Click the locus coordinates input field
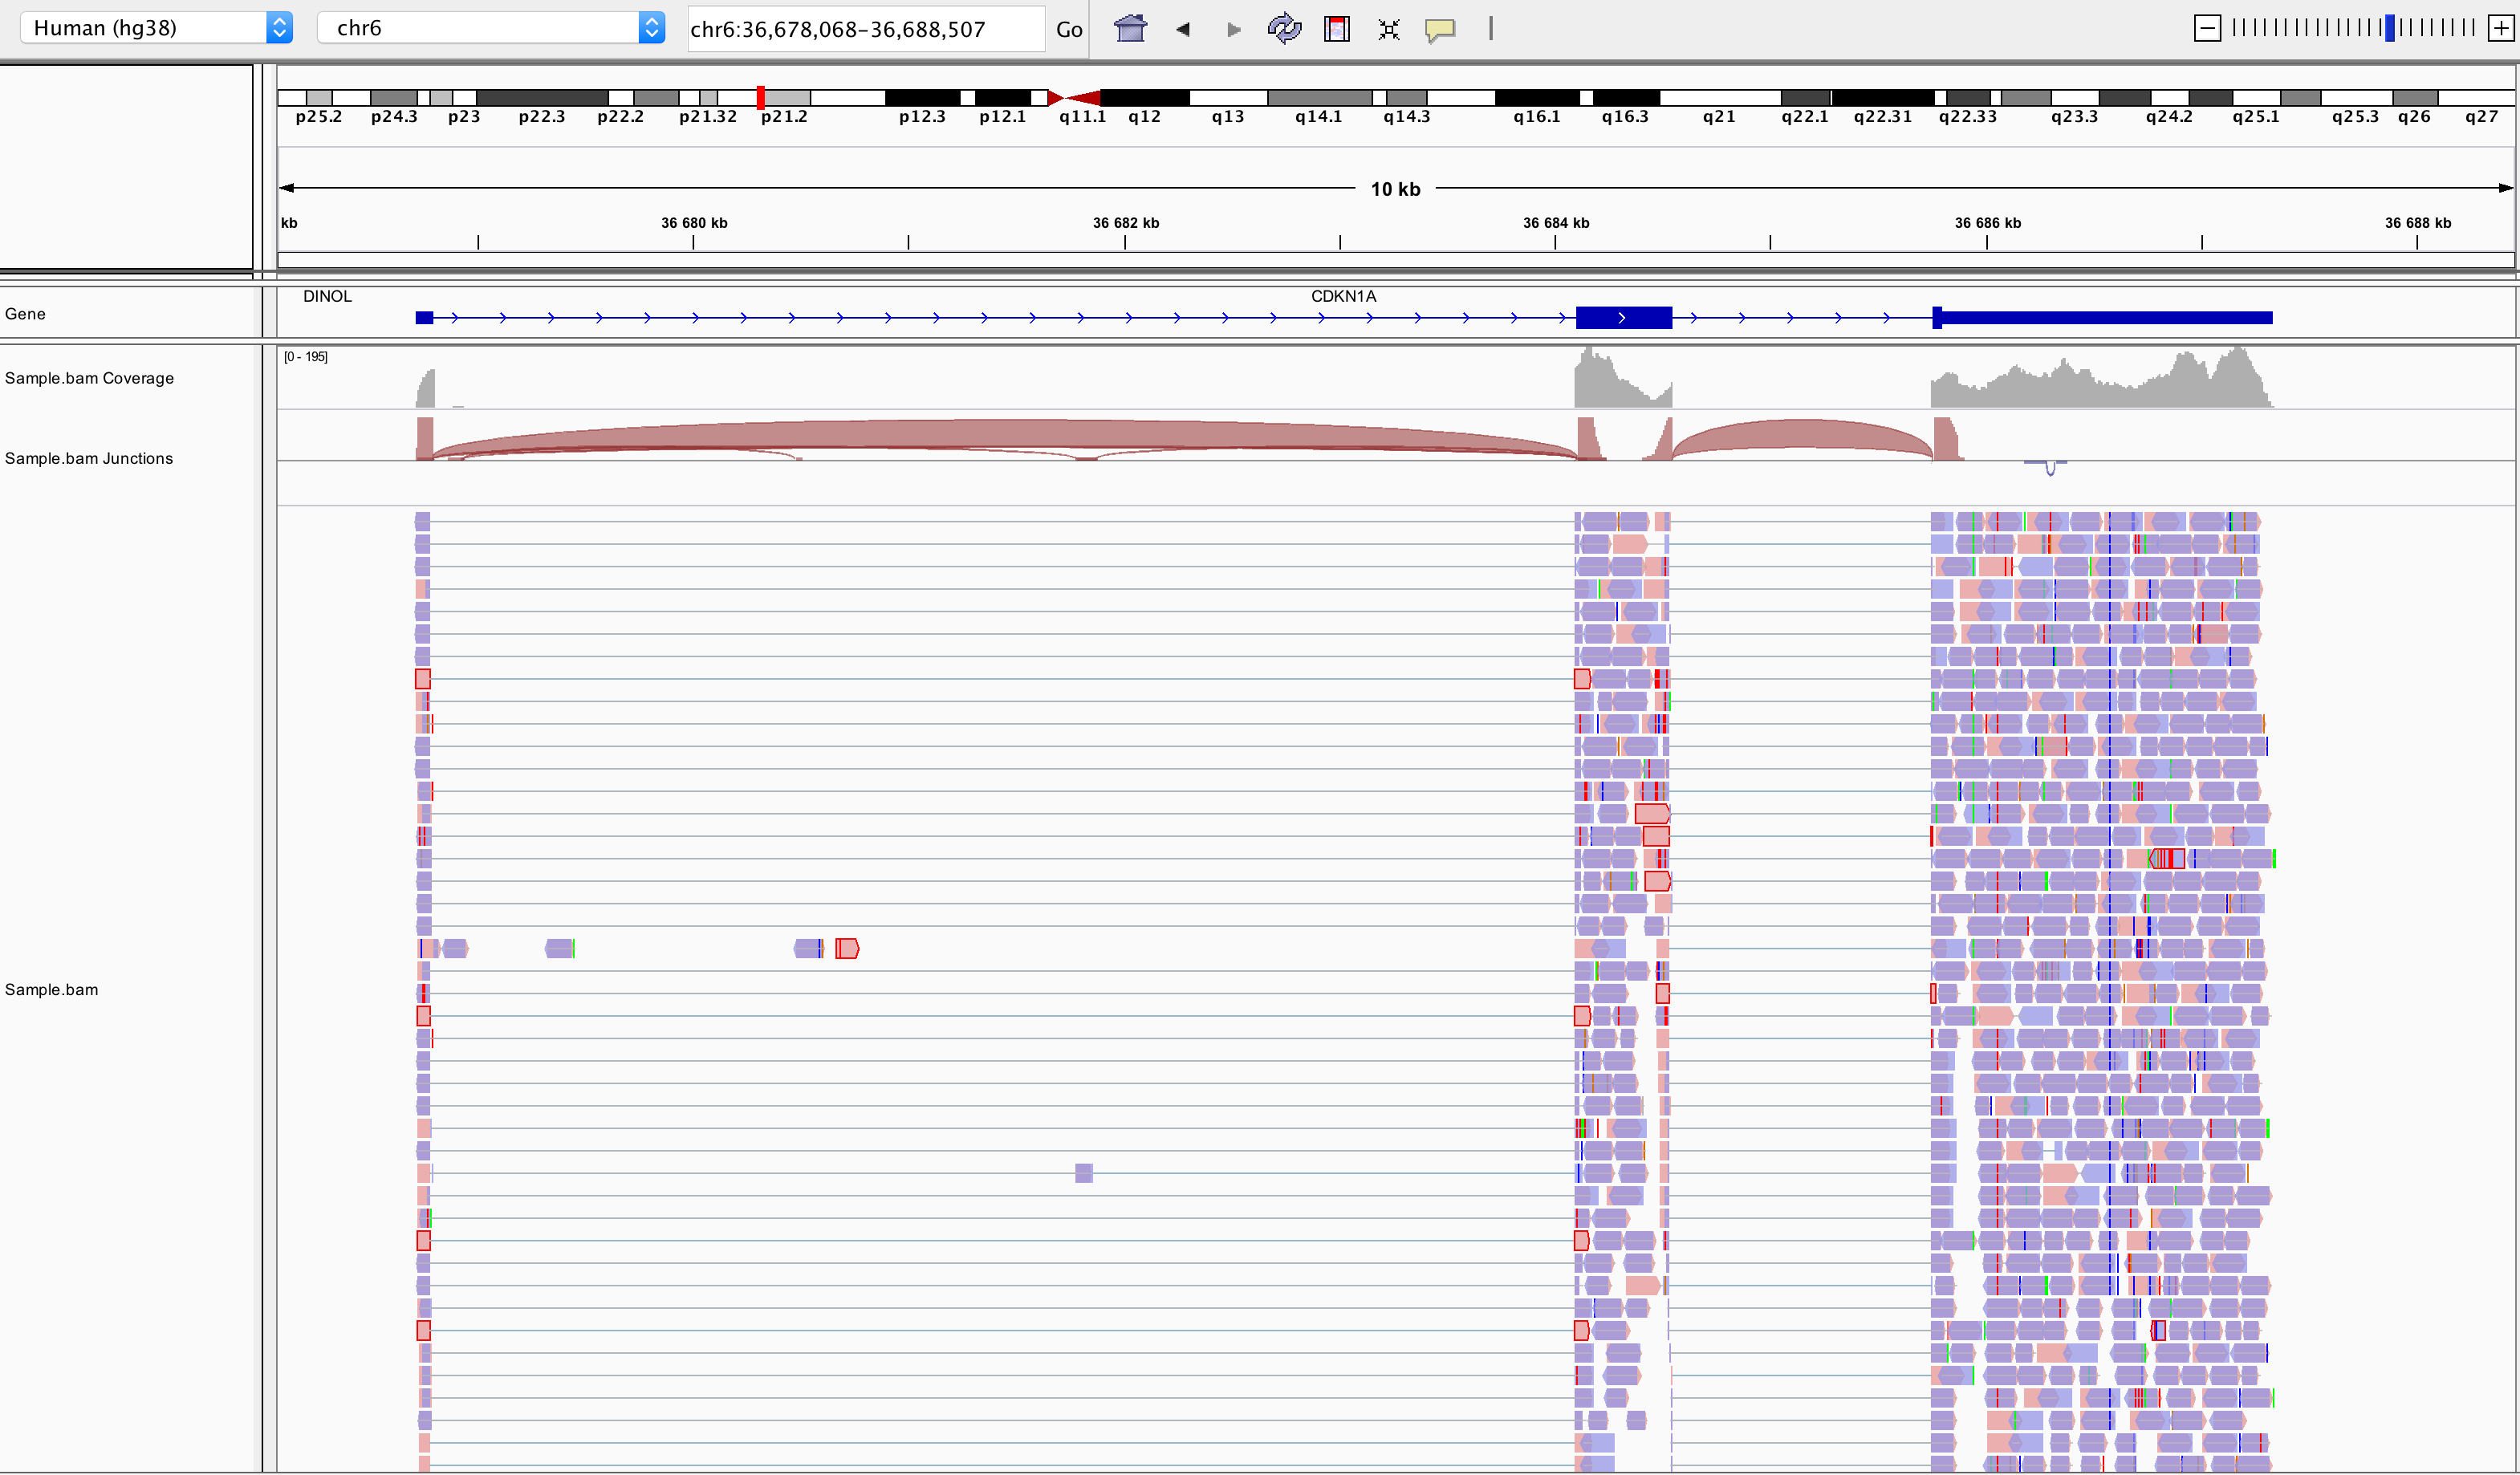The height and width of the screenshot is (1475, 2520). 865,29
